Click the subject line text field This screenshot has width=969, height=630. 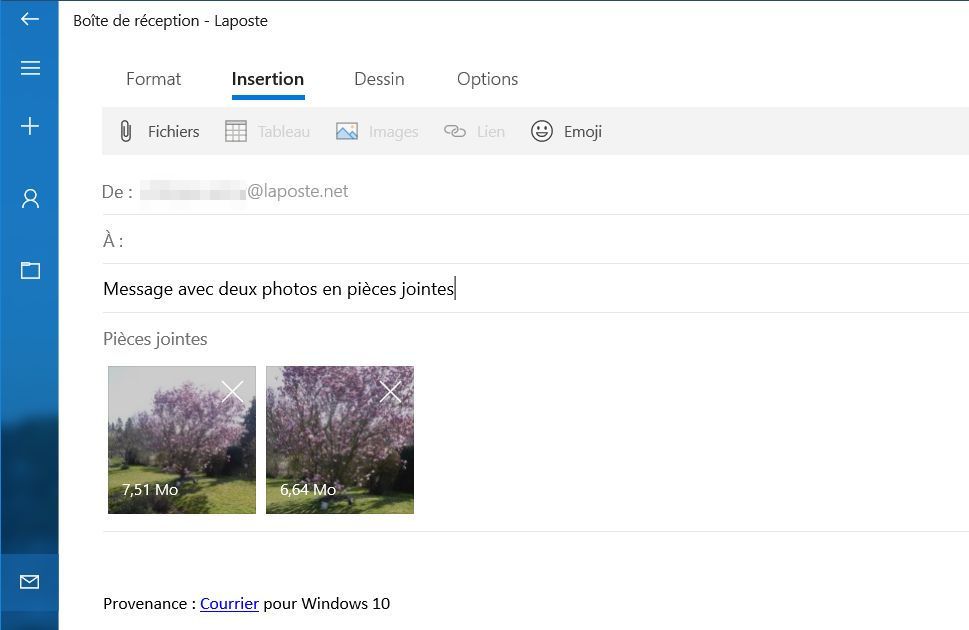[540, 289]
